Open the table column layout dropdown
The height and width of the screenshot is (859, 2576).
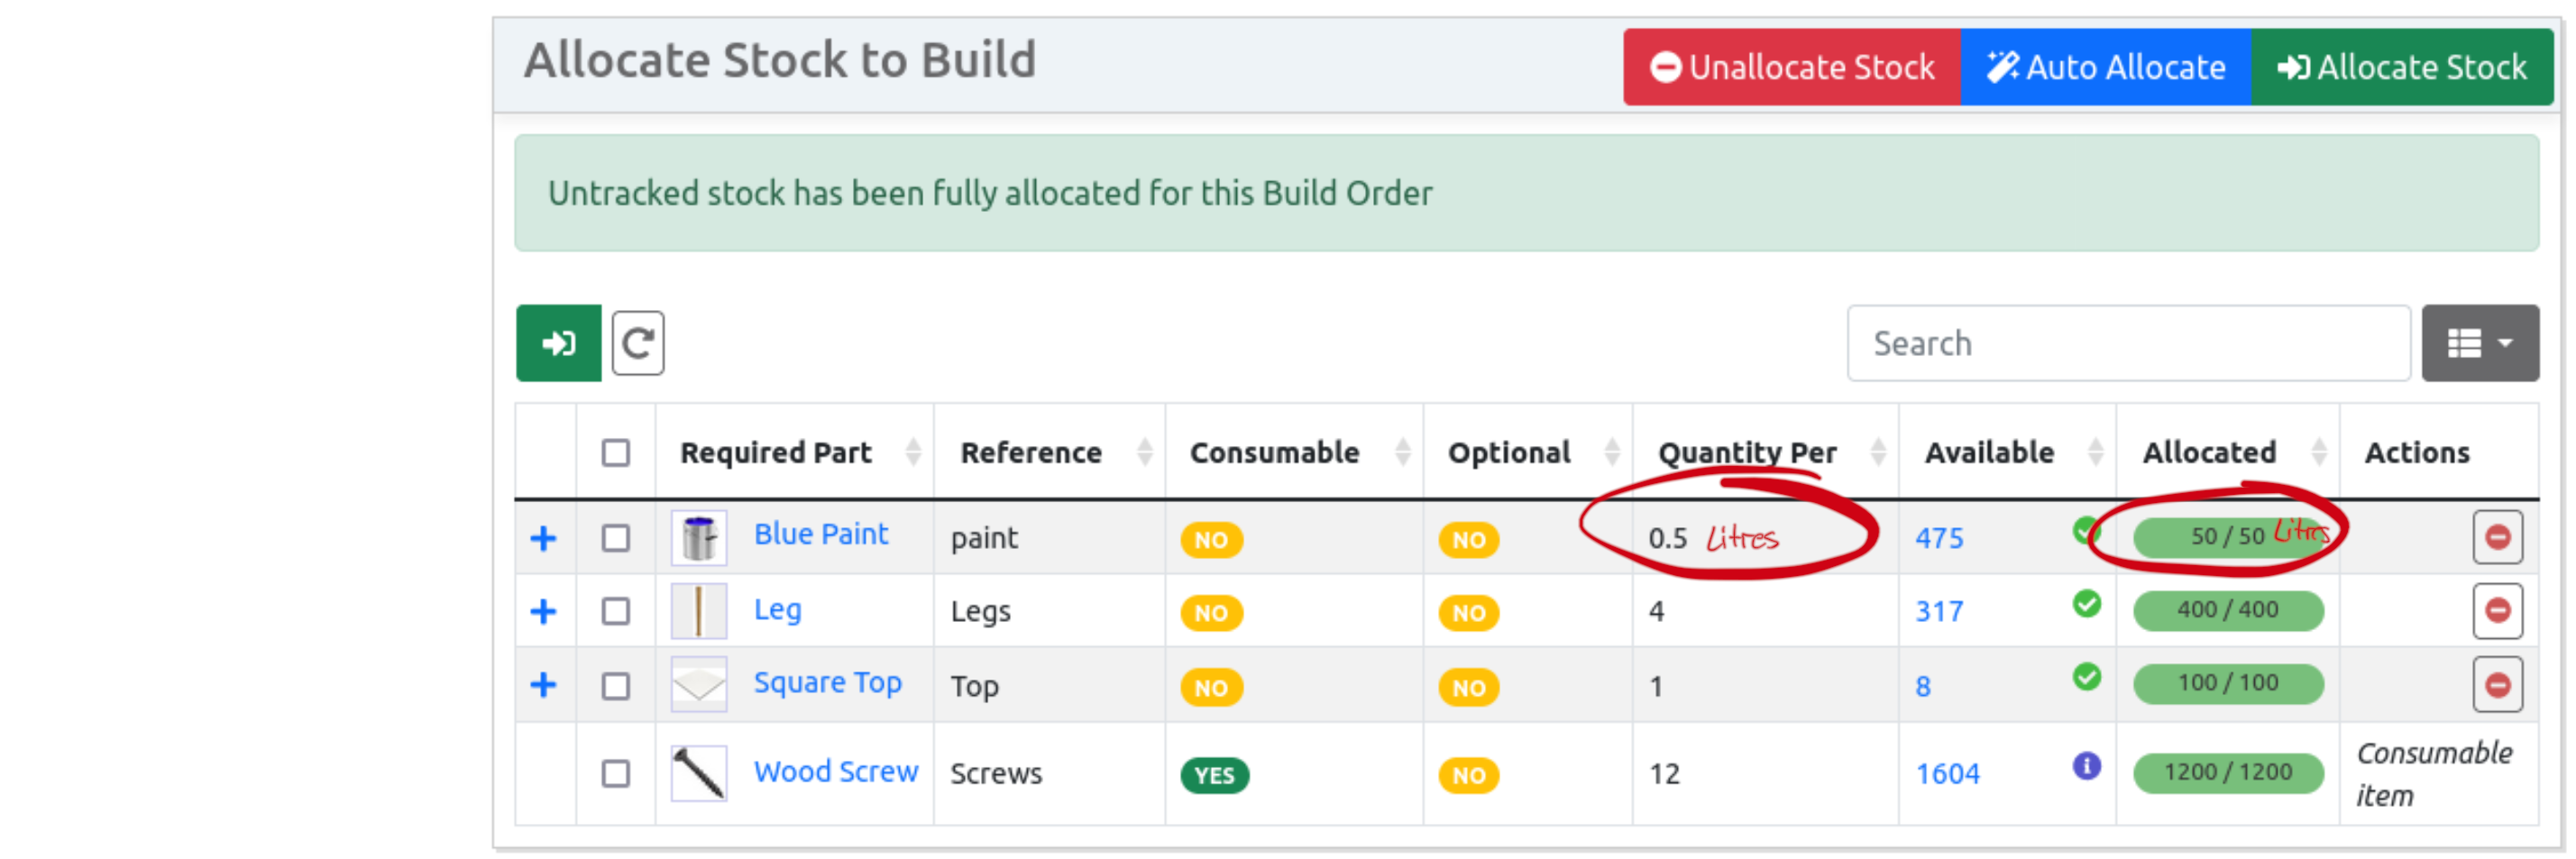coord(2481,343)
